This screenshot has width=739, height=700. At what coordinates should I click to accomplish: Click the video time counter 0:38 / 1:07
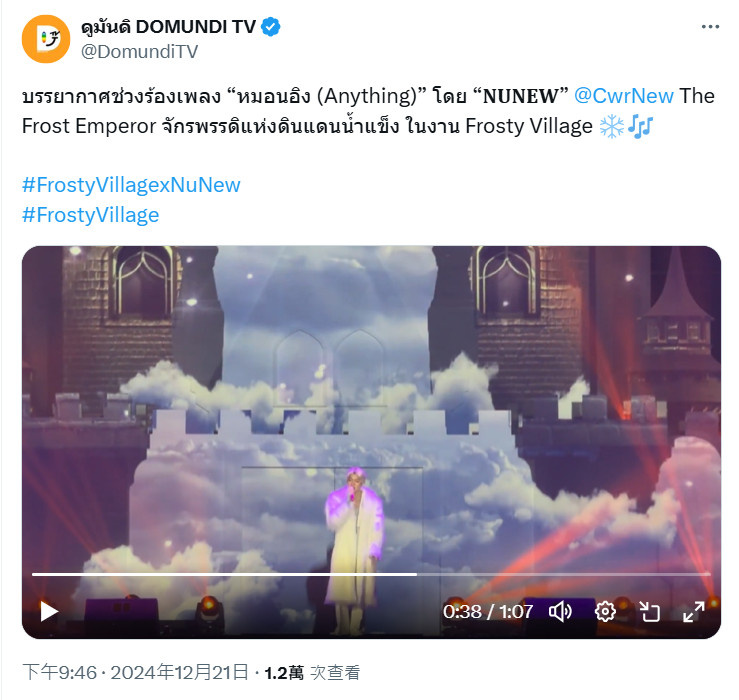coord(488,611)
